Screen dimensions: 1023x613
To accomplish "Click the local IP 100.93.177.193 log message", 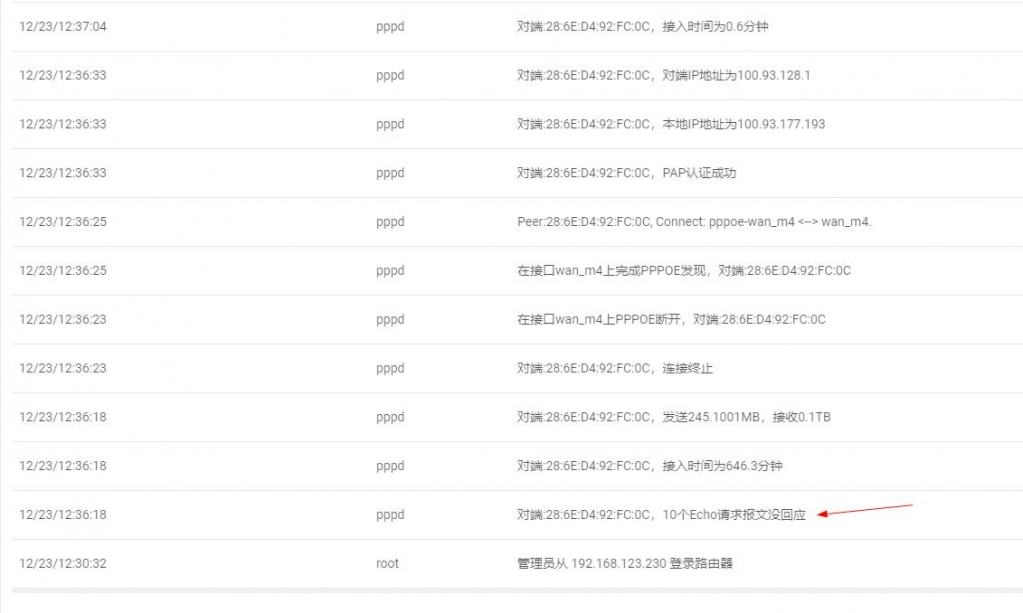I will (x=670, y=124).
